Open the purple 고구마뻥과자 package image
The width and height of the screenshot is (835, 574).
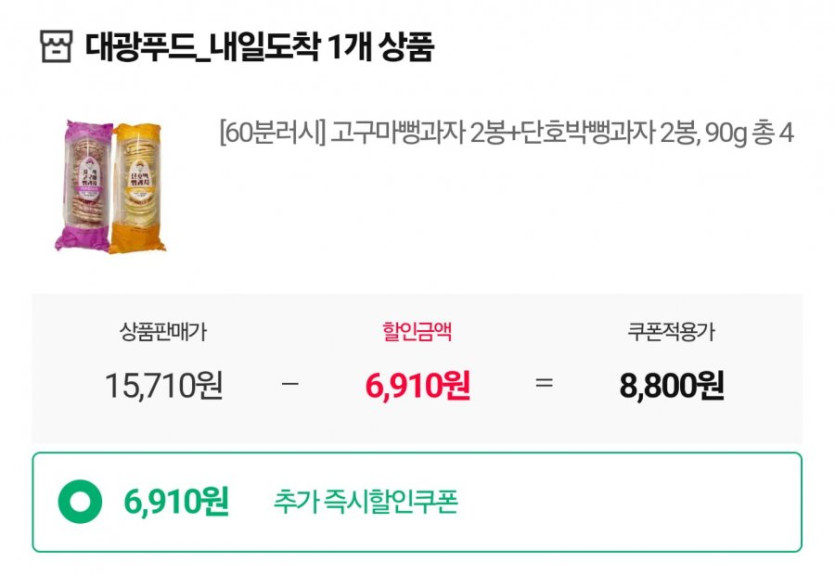(85, 186)
